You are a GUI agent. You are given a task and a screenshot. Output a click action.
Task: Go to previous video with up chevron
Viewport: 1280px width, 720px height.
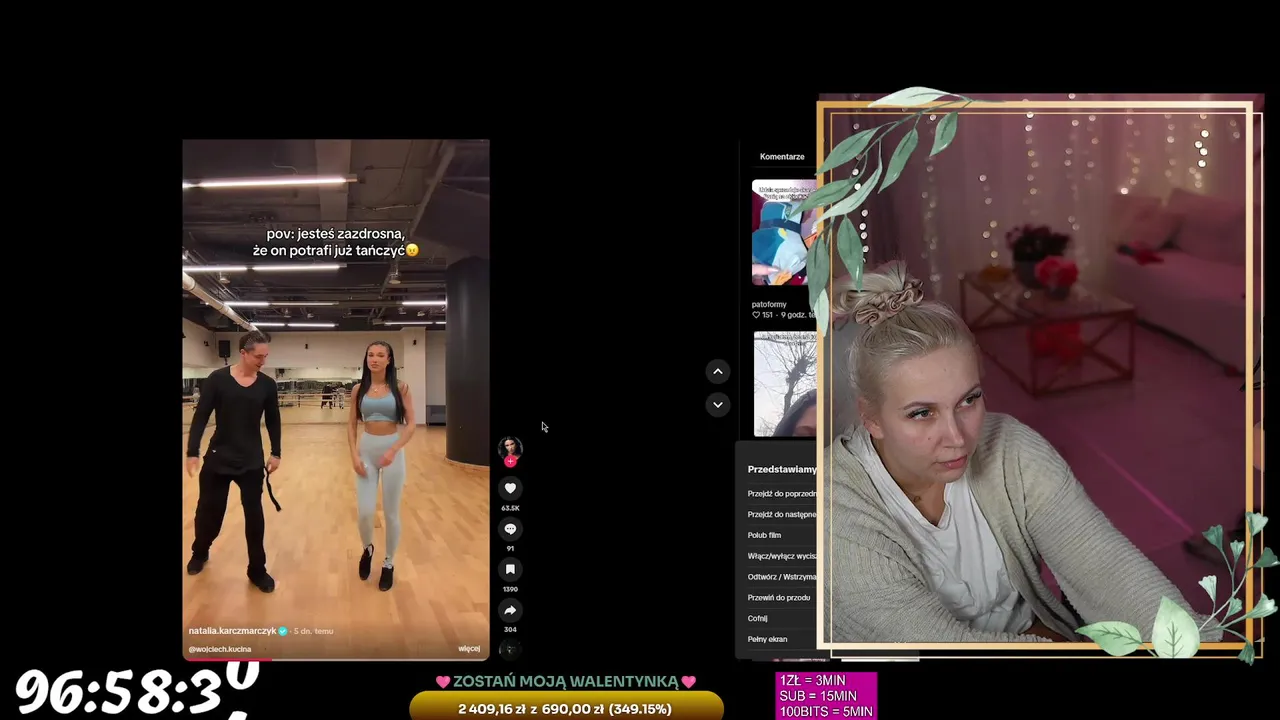[718, 371]
